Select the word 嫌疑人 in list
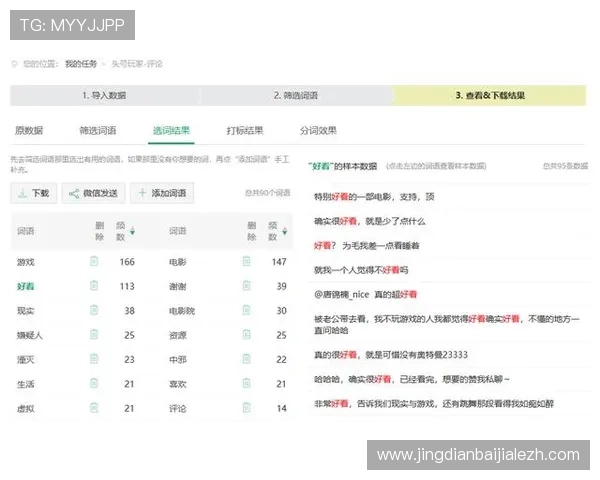This screenshot has width=600, height=480. point(29,336)
